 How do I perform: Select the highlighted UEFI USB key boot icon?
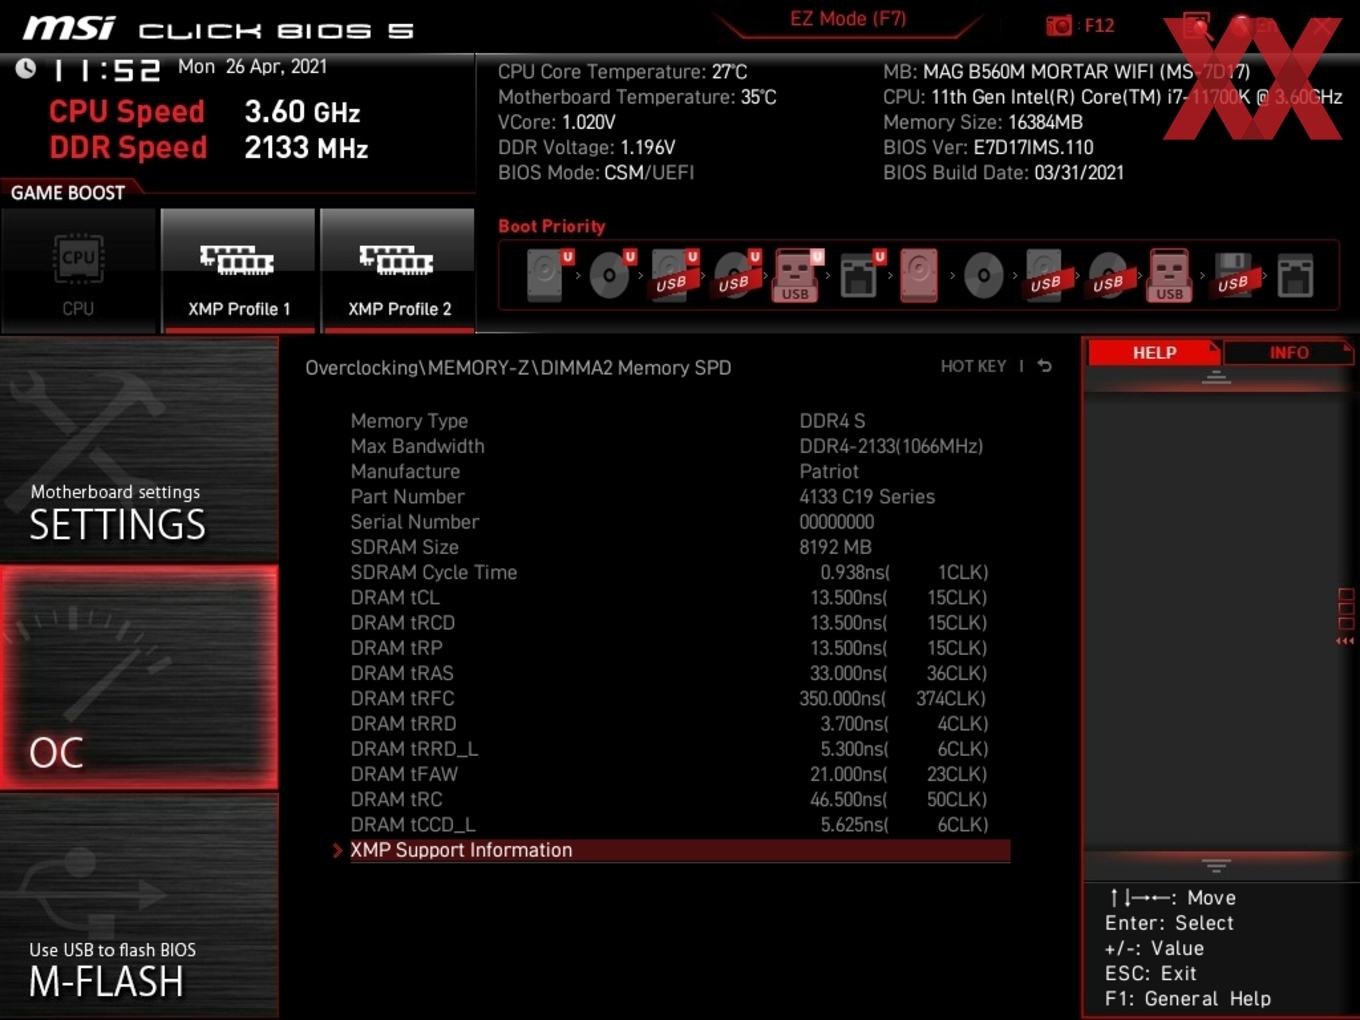point(797,275)
